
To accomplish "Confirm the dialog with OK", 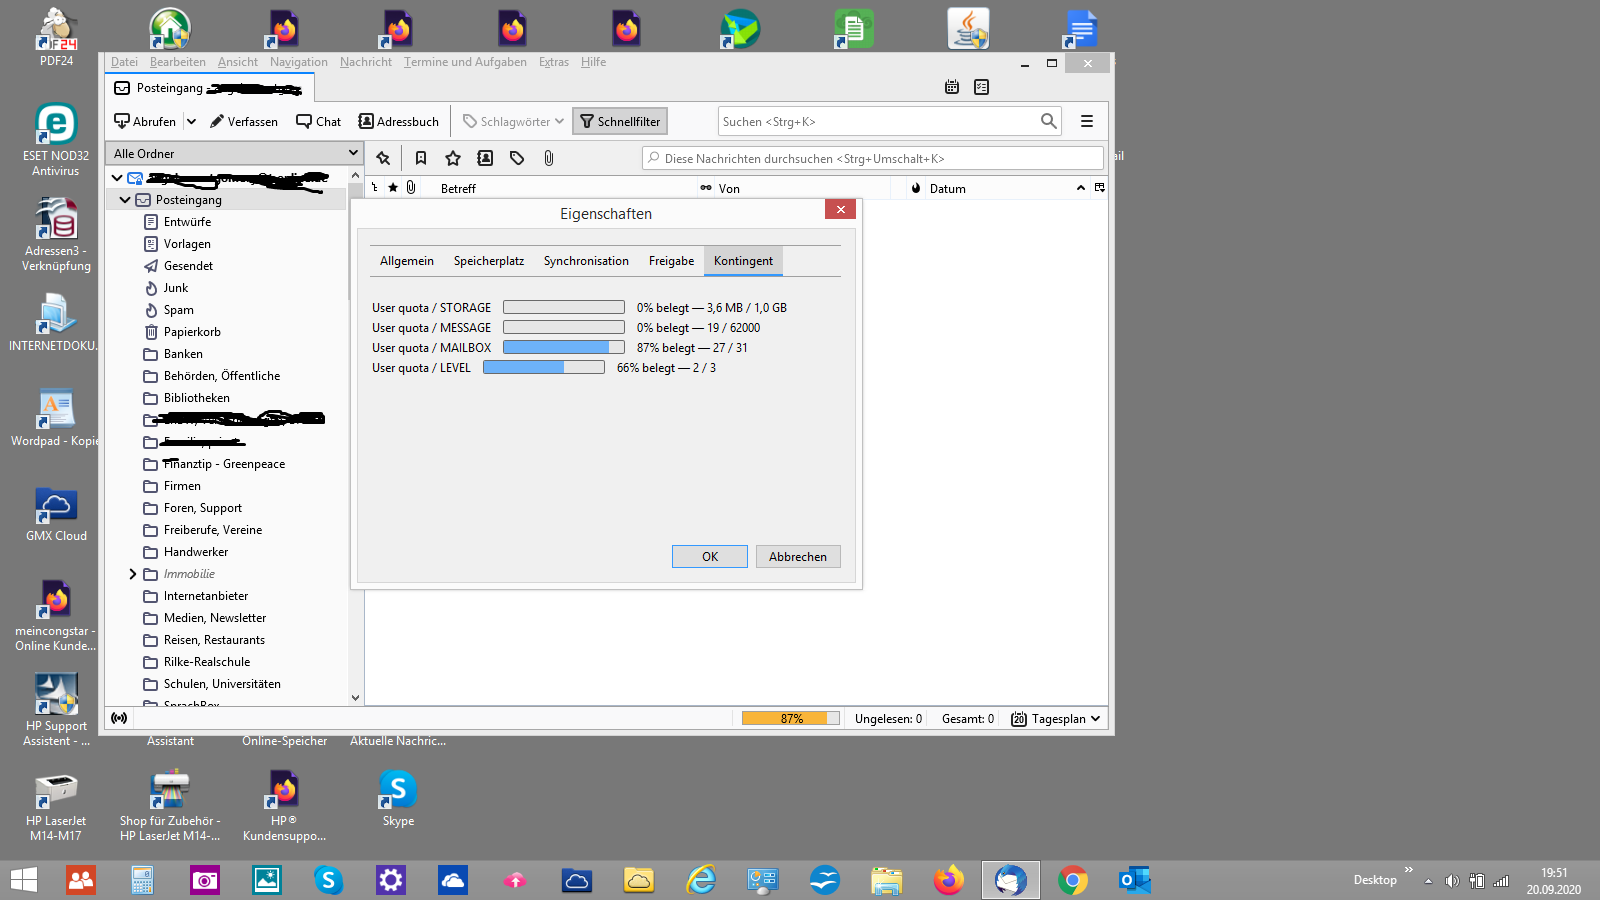I will point(710,557).
